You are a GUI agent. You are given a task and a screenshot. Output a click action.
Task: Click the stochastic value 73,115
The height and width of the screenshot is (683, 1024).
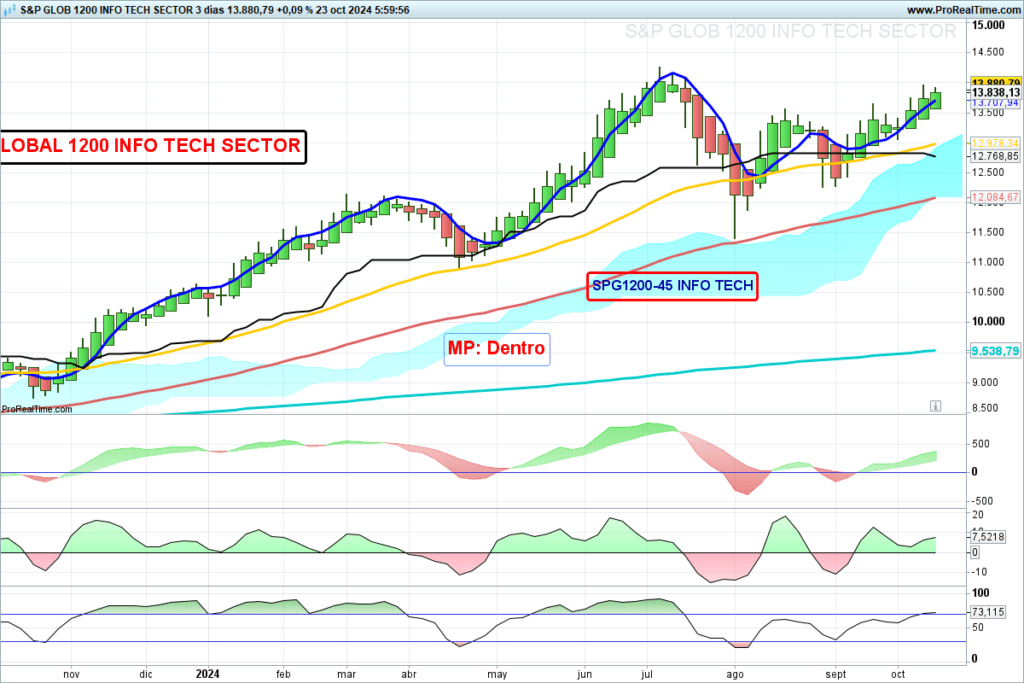click(988, 612)
